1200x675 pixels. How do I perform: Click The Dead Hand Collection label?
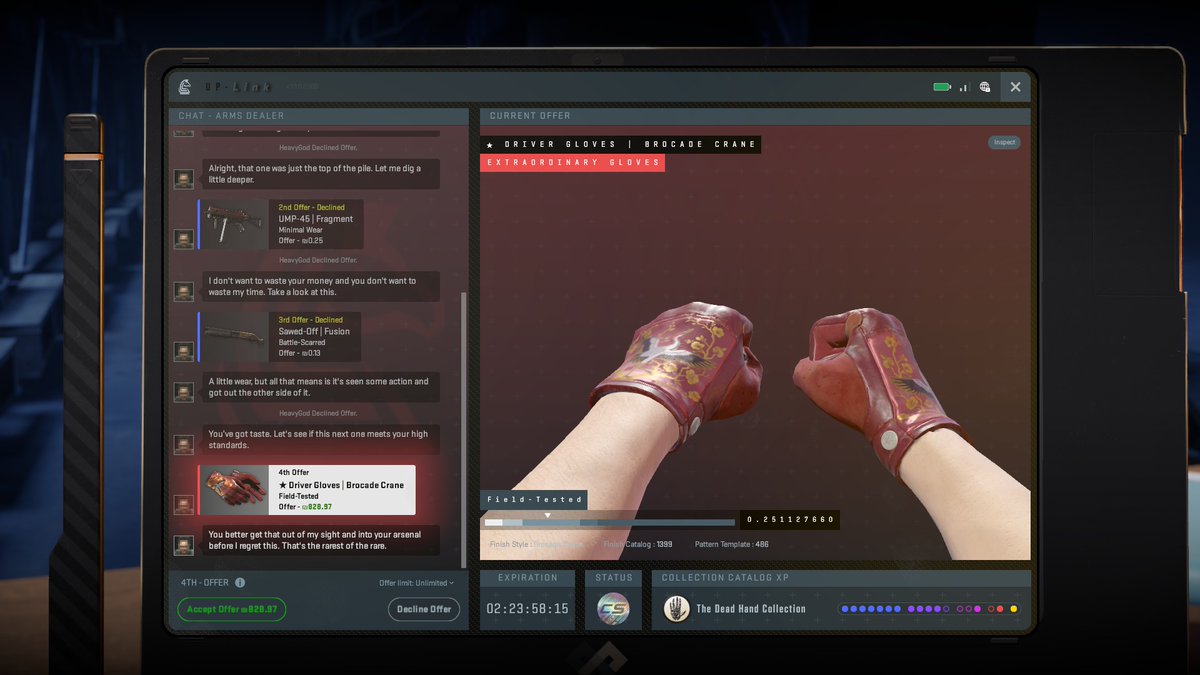[x=750, y=608]
